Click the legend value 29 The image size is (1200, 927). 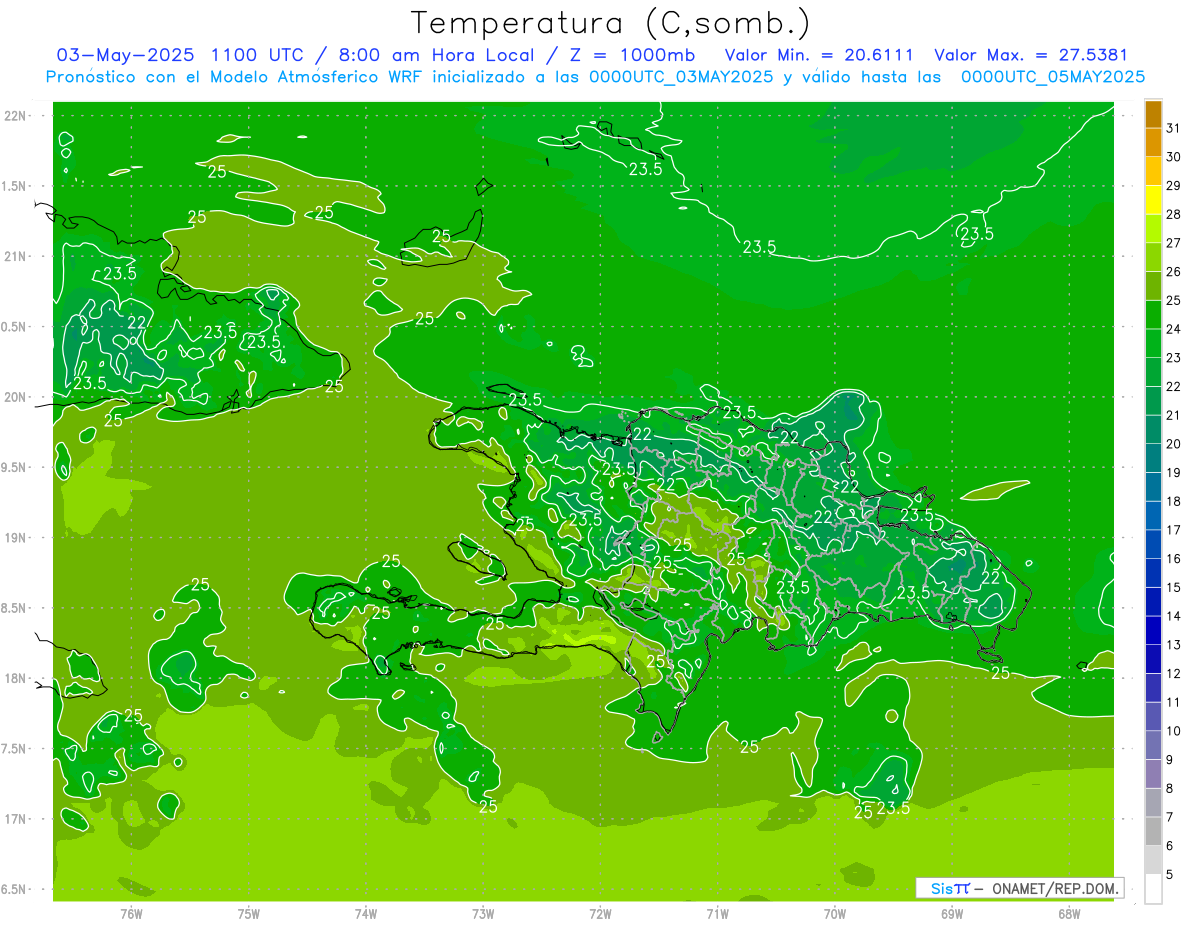pos(1173,186)
